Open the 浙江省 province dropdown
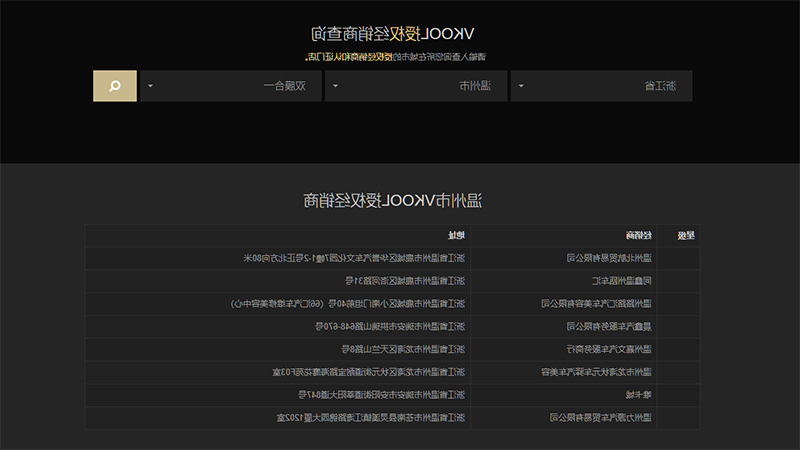 (601, 86)
